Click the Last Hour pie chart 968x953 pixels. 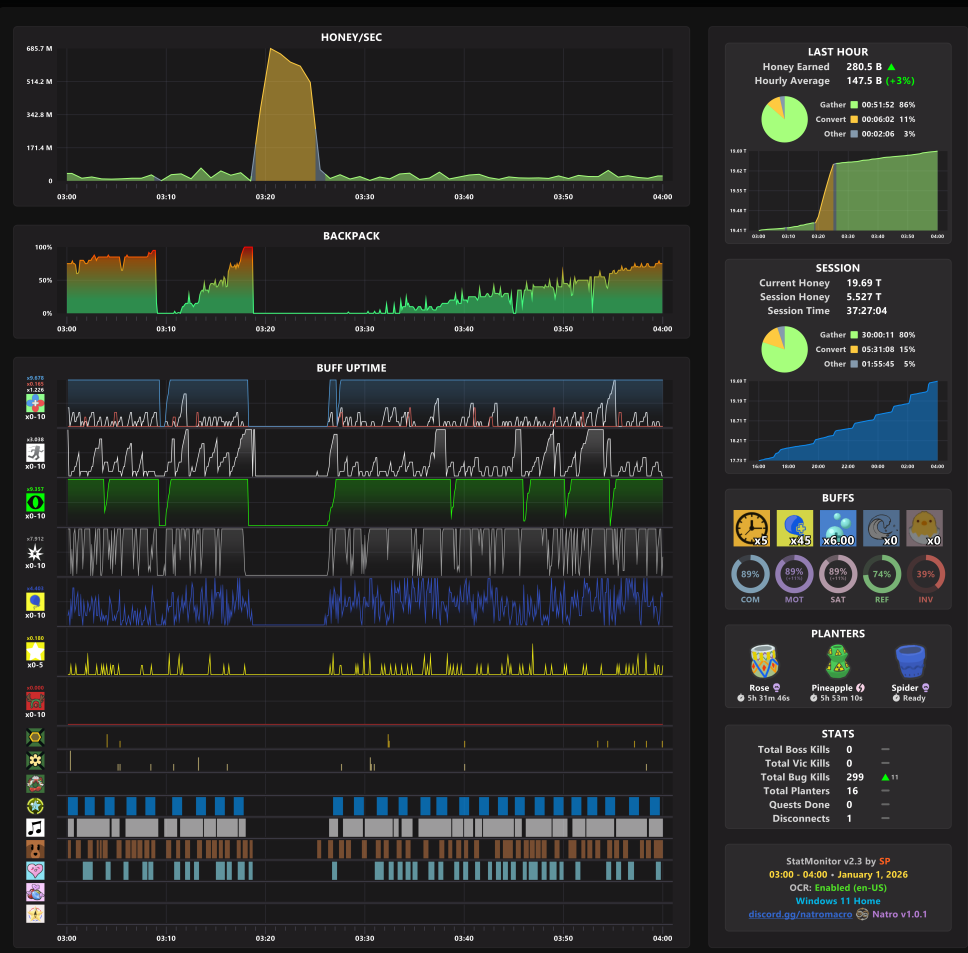pos(785,119)
